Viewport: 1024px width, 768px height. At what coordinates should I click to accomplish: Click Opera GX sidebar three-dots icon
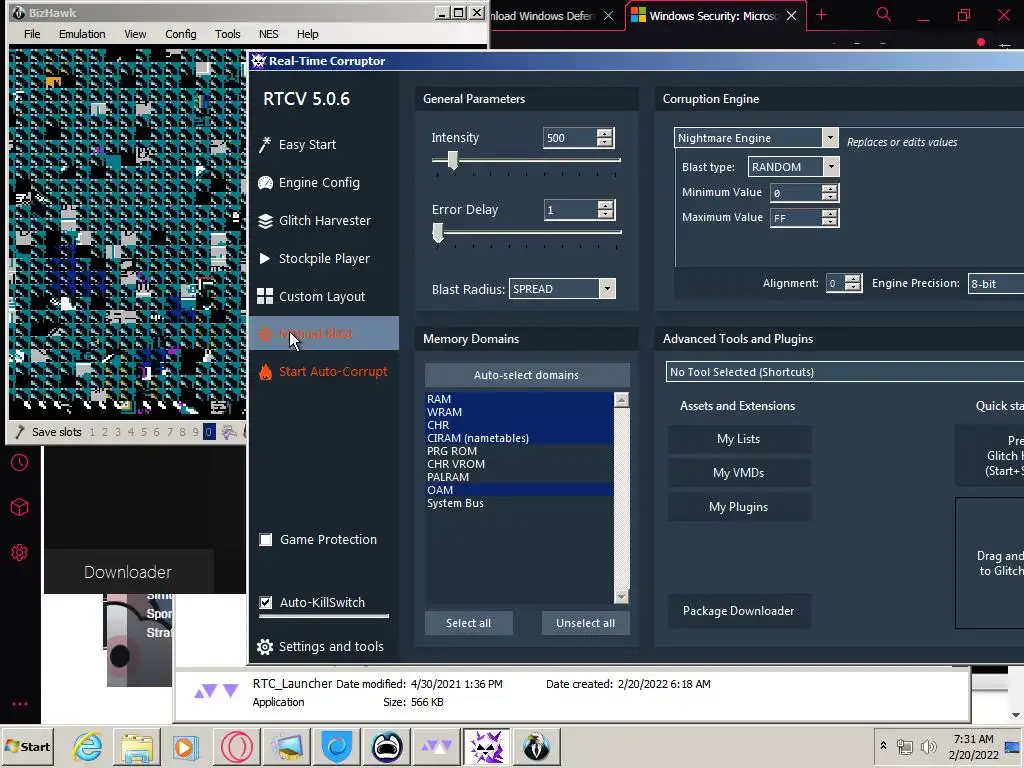click(x=20, y=704)
